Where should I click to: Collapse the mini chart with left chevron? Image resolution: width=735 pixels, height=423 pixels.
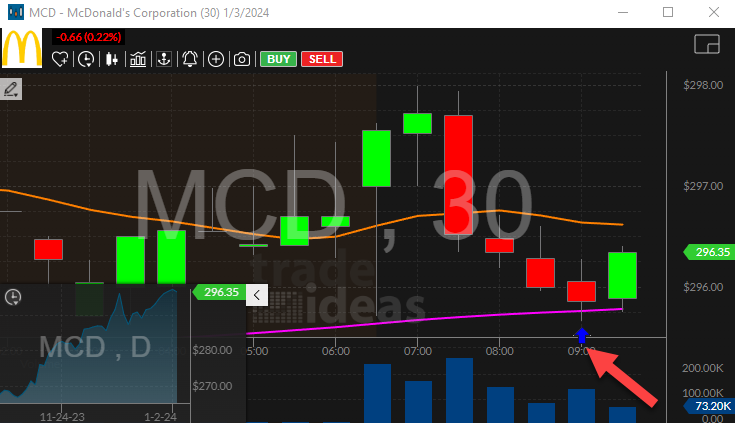coord(256,294)
